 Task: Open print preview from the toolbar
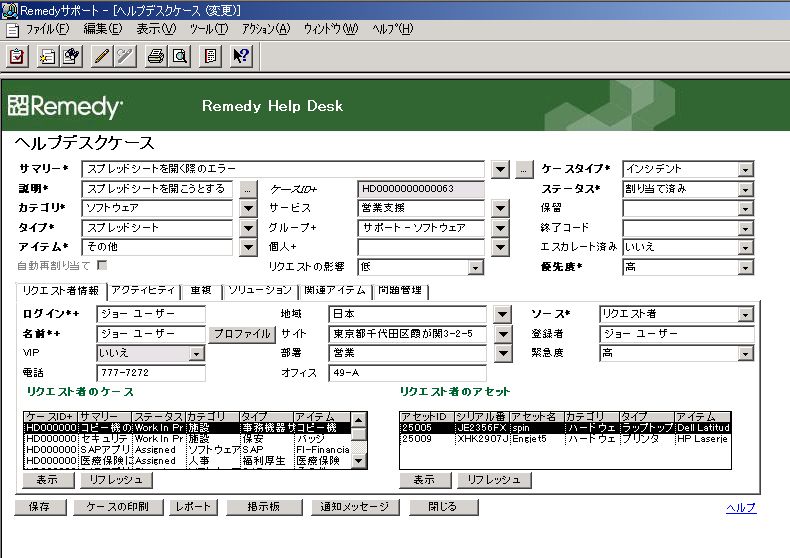coord(180,56)
